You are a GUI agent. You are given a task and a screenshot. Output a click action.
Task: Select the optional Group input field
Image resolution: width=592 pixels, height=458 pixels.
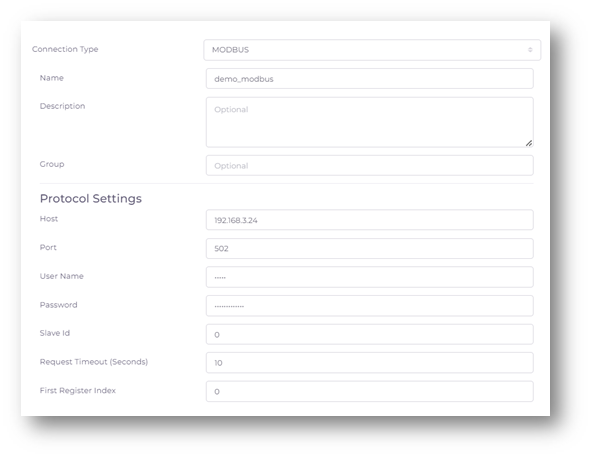[x=370, y=165]
